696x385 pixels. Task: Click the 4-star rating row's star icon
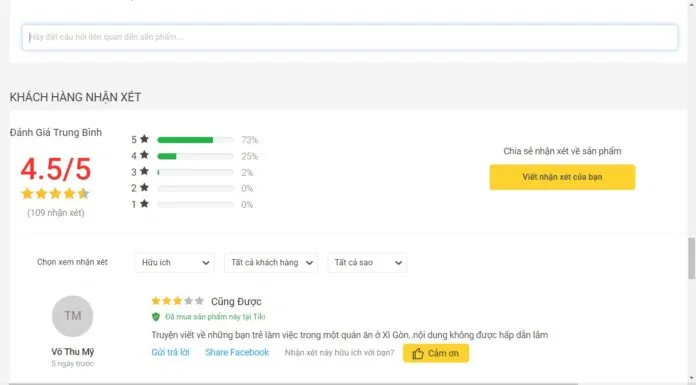[x=144, y=155]
